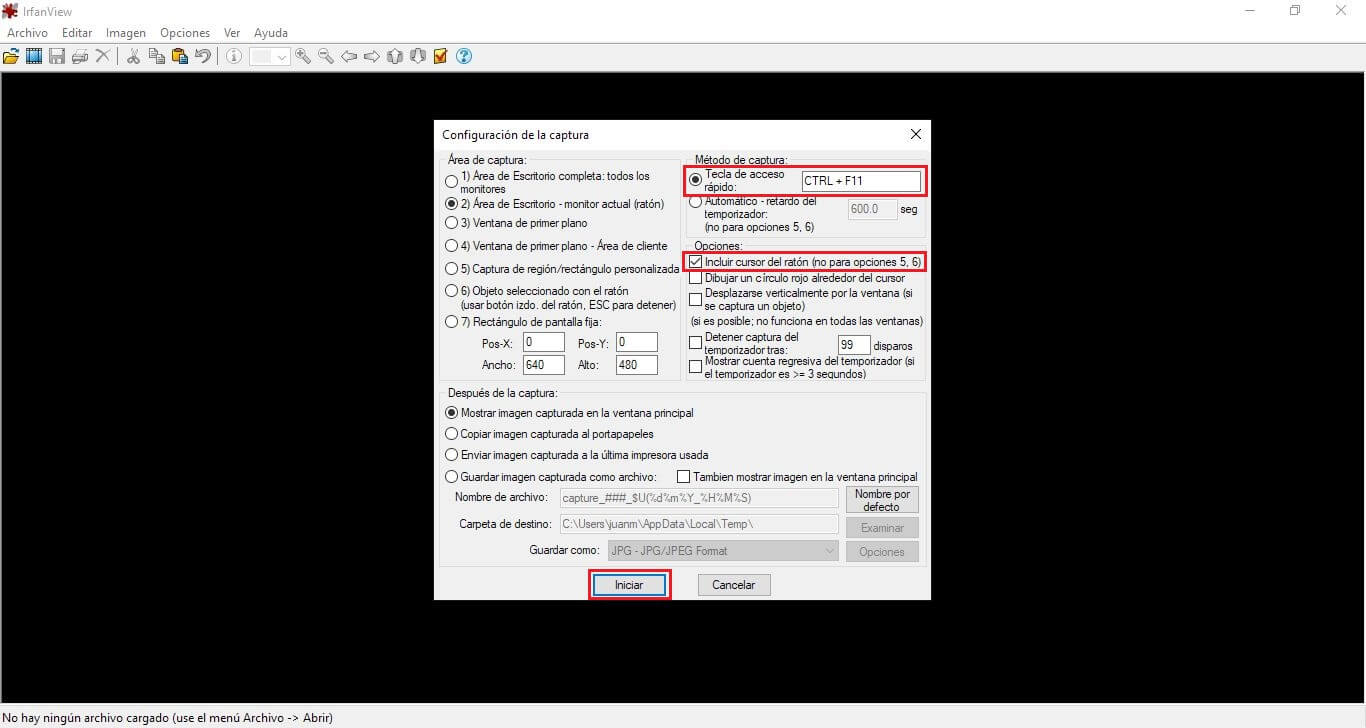Open image information icon
This screenshot has width=1366, height=728.
pos(234,57)
